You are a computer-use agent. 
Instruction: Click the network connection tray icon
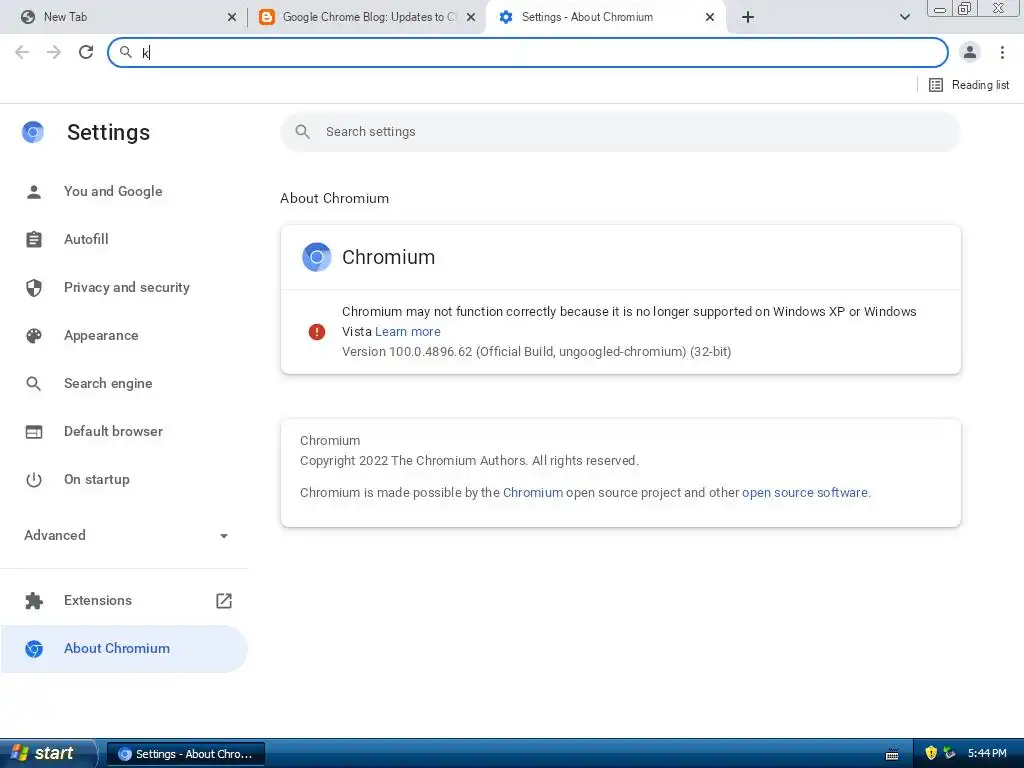point(950,753)
